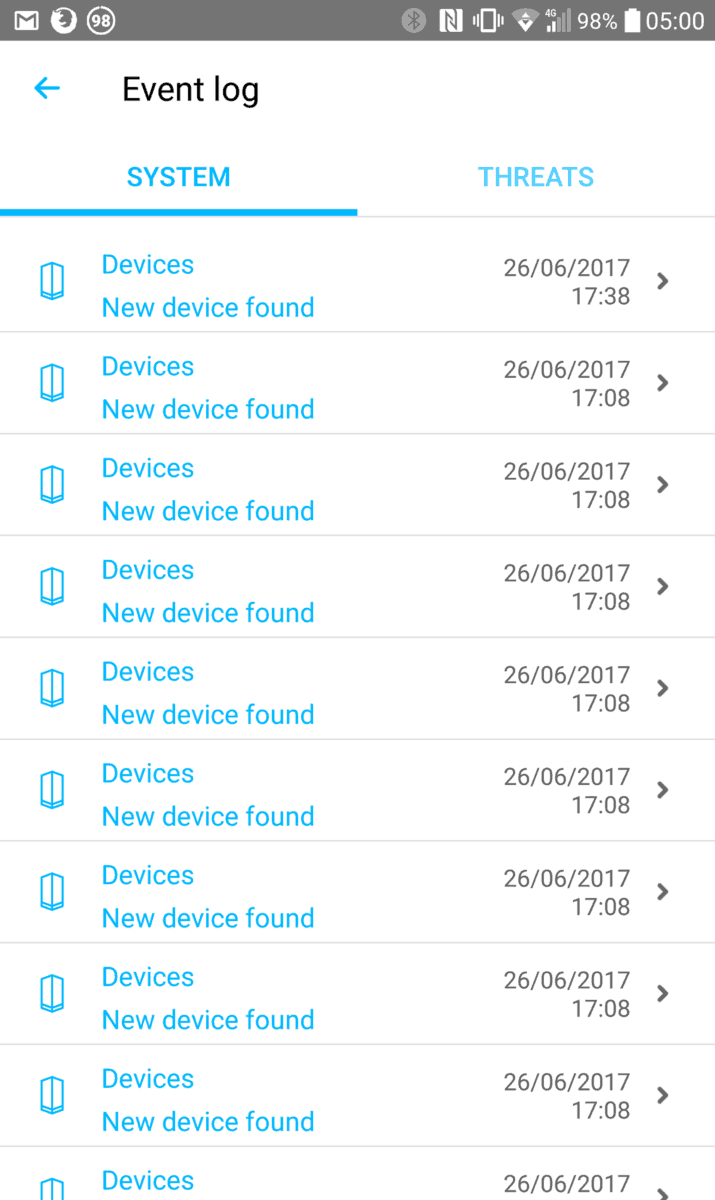Click device icon of the second event
The width and height of the screenshot is (715, 1200).
tap(52, 383)
